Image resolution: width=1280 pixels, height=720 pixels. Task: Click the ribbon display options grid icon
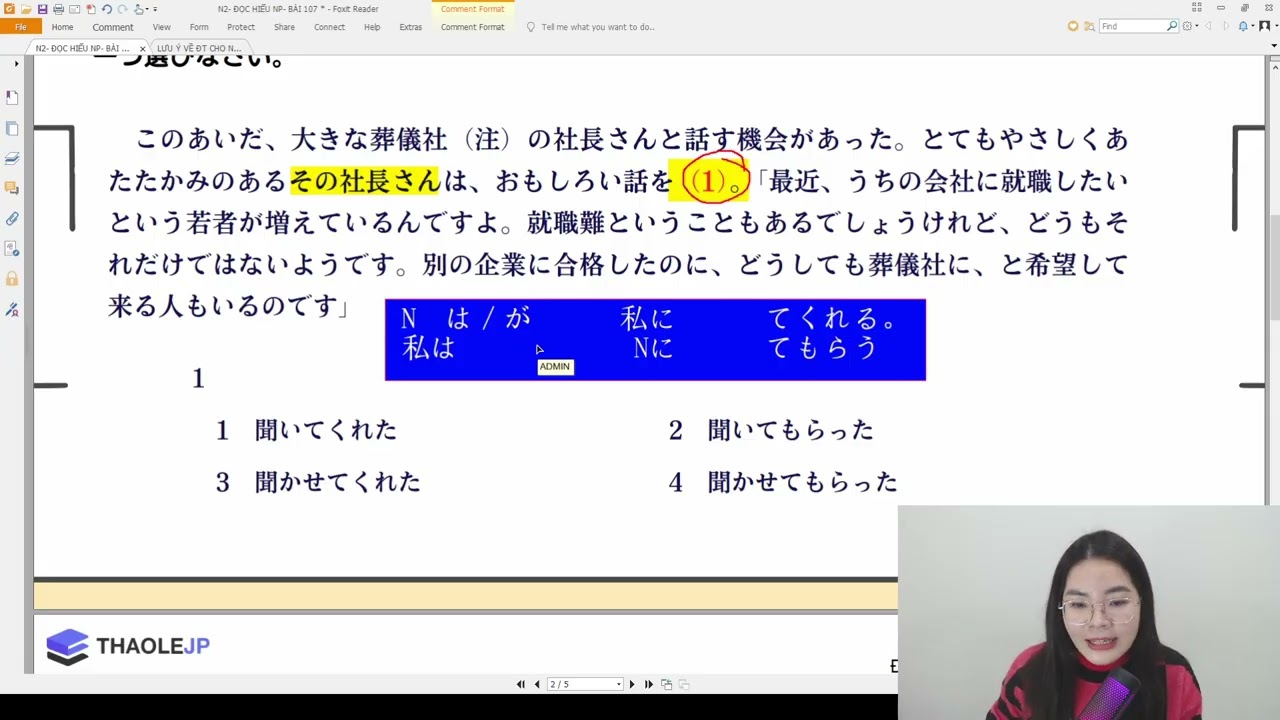1197,7
